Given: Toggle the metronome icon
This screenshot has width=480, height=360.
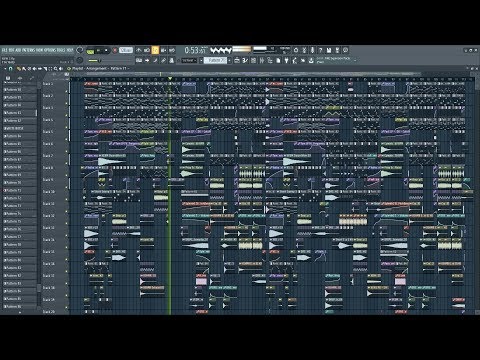Looking at the screenshot, I should (139, 50).
